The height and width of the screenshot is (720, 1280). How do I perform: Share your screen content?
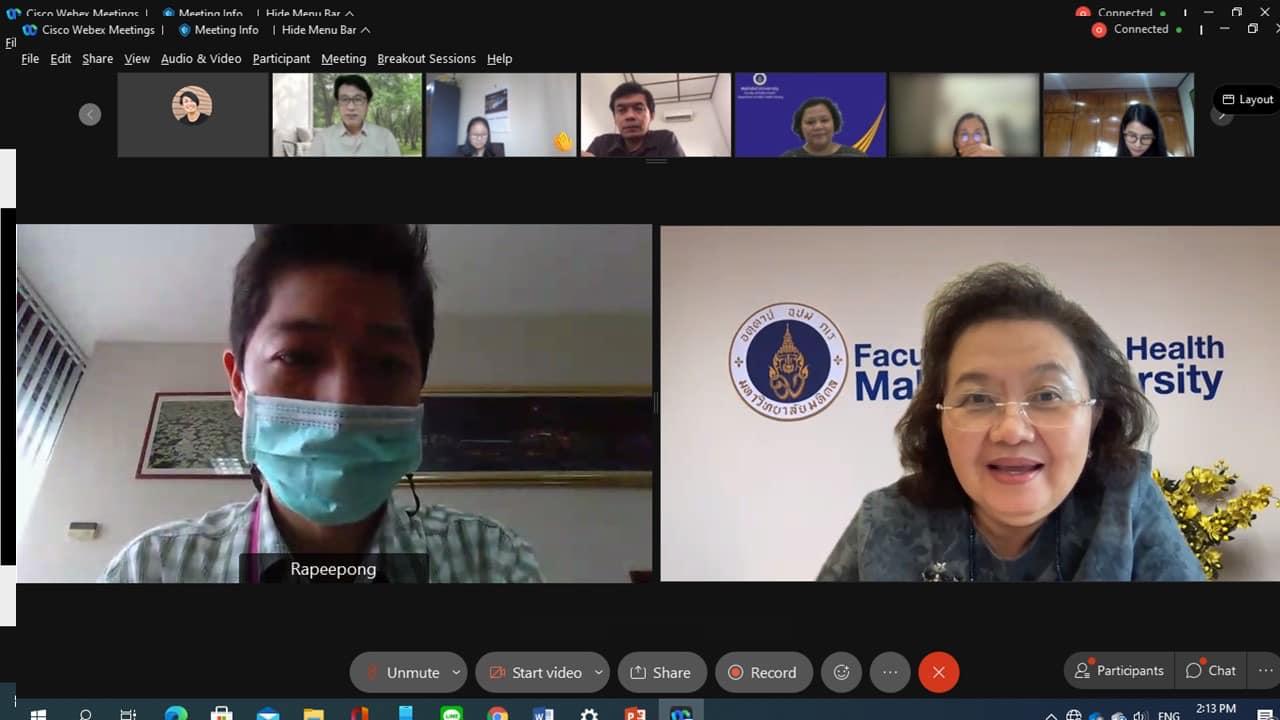(x=662, y=672)
